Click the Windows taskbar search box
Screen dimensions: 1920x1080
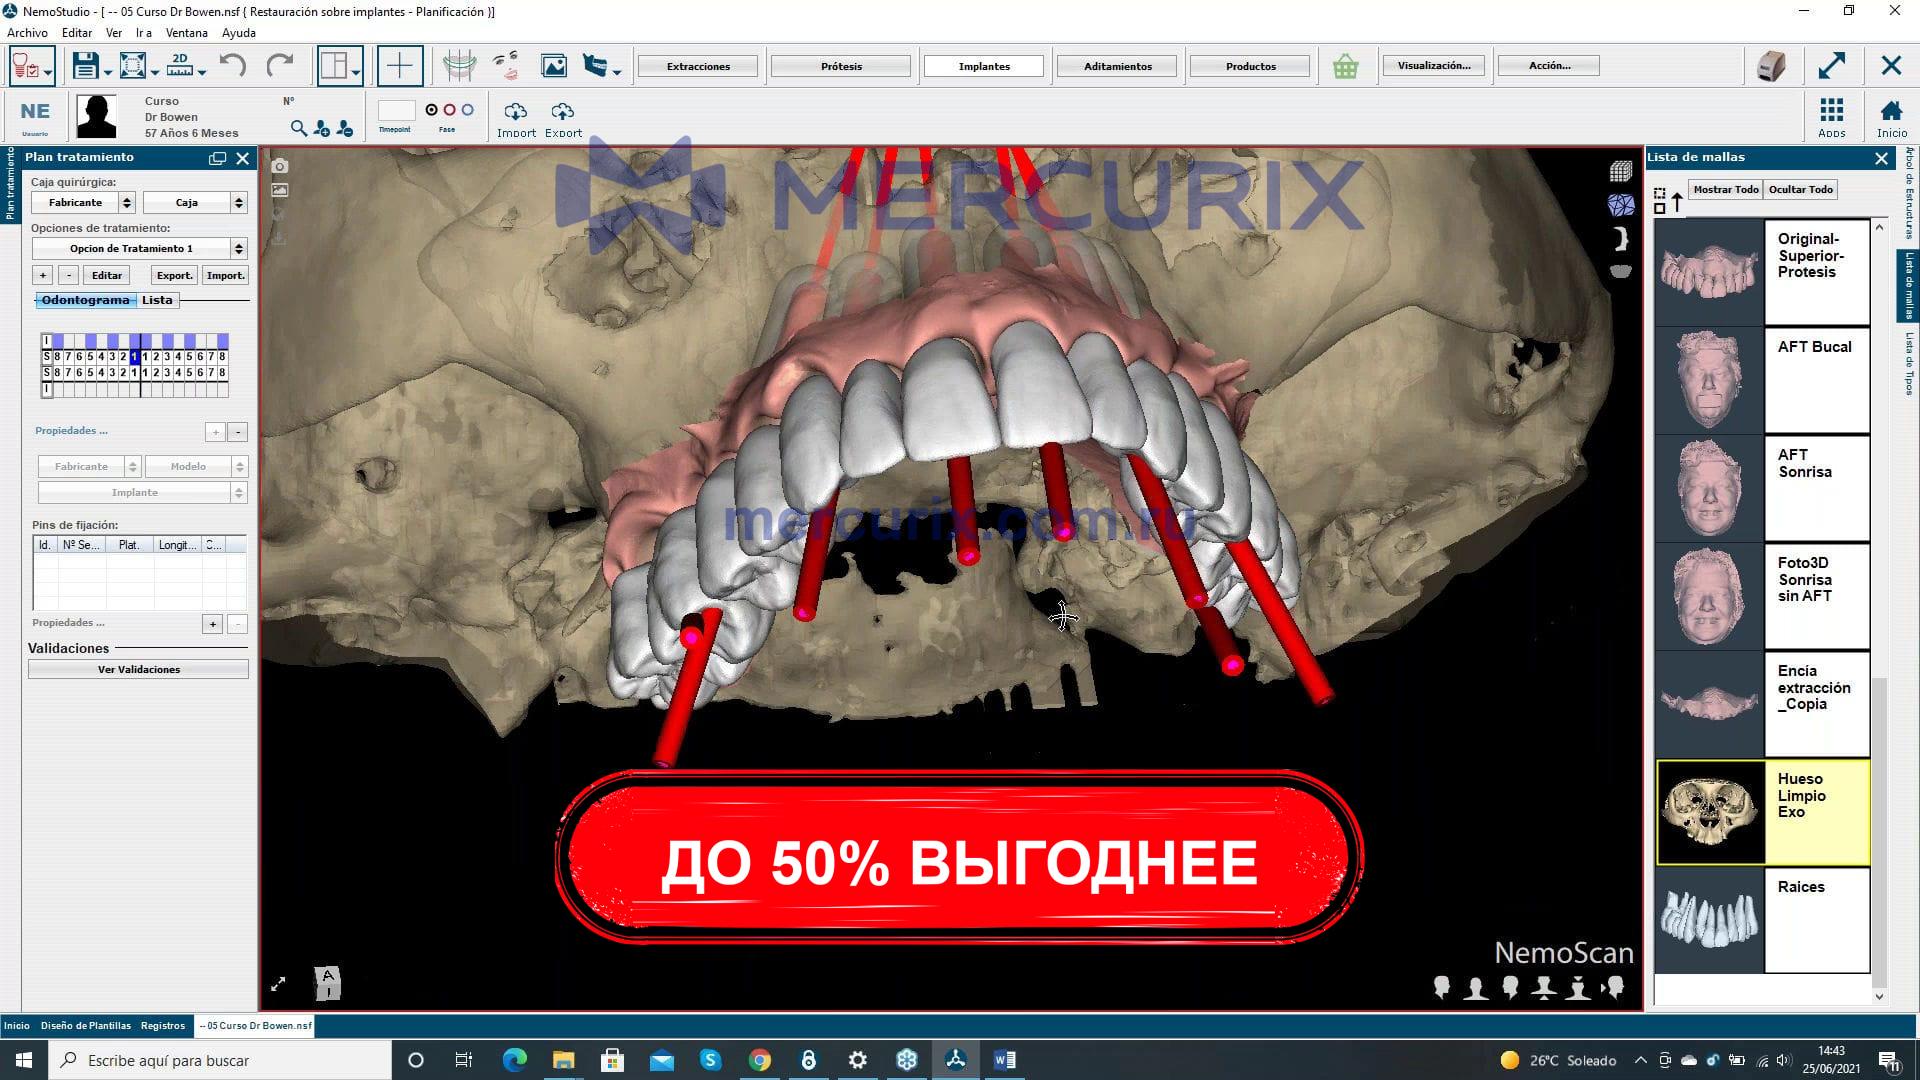coord(220,1060)
